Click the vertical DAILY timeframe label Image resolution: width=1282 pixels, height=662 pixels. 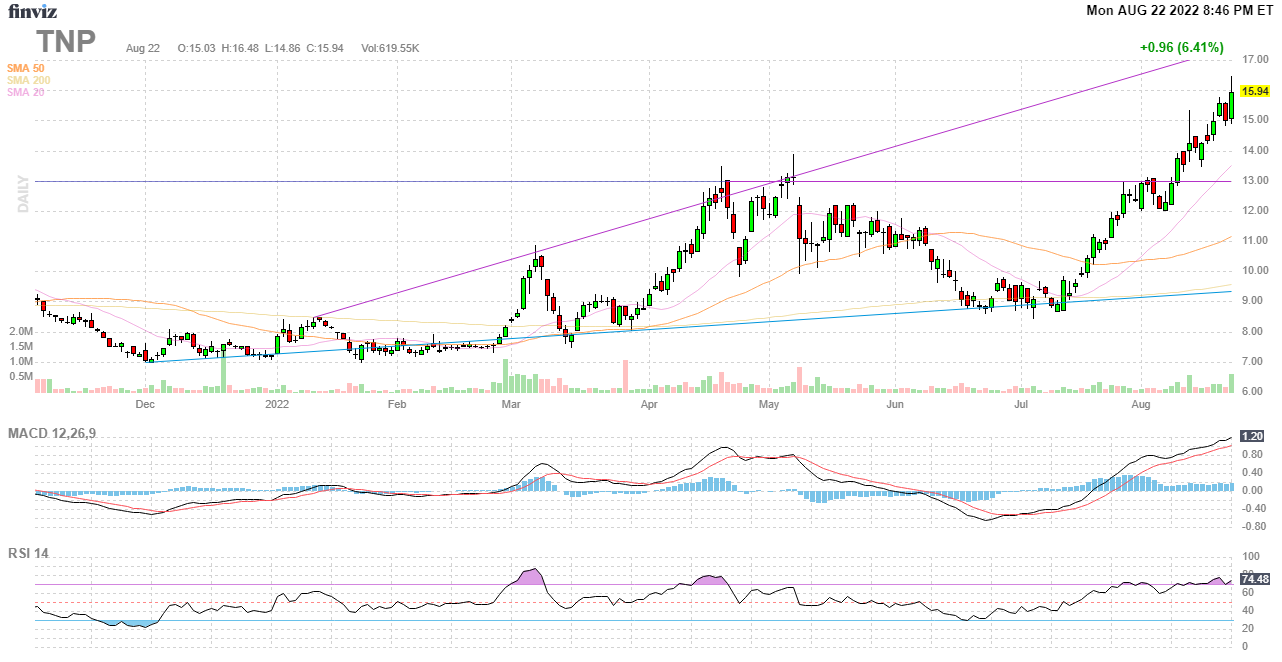pos(22,194)
